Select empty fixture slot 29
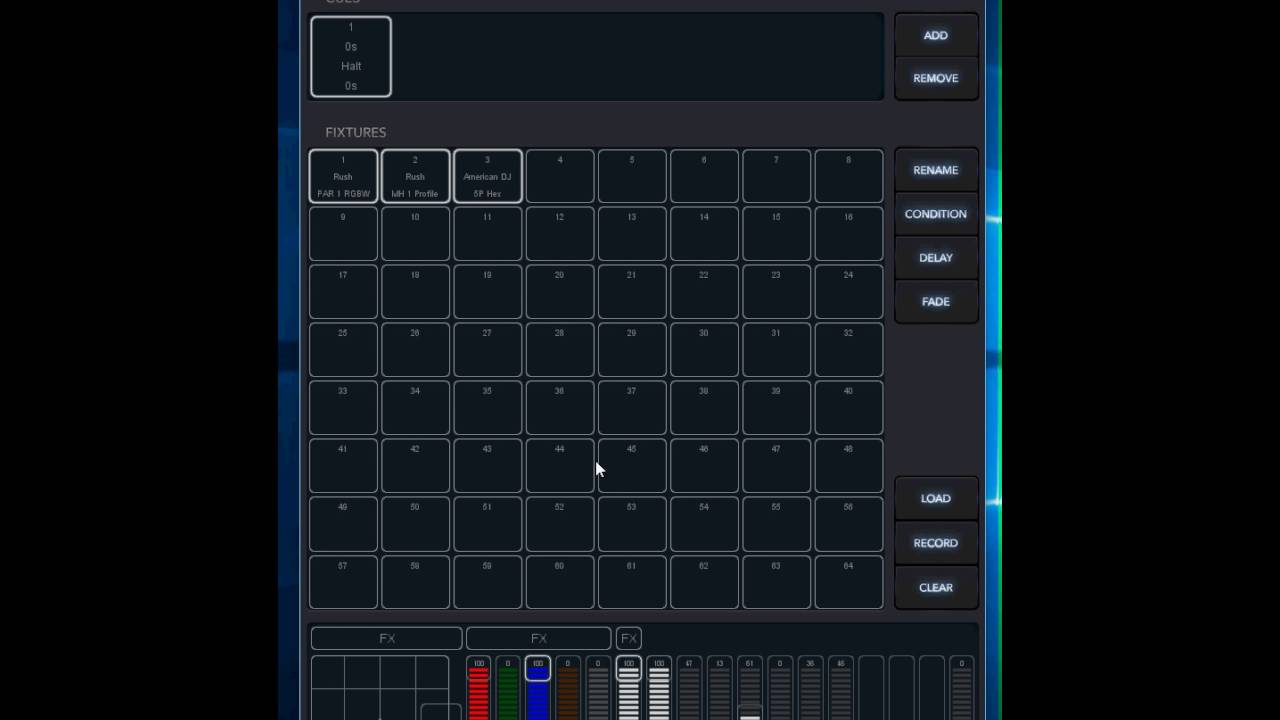The height and width of the screenshot is (720, 1280). pyautogui.click(x=632, y=350)
